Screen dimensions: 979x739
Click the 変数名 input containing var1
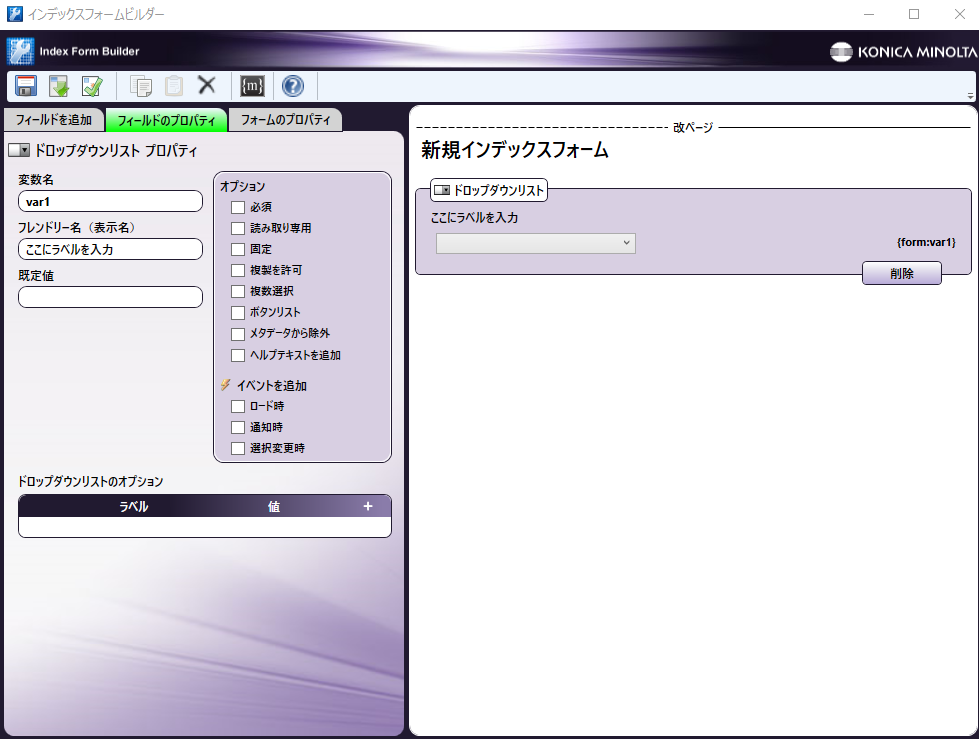tap(111, 202)
